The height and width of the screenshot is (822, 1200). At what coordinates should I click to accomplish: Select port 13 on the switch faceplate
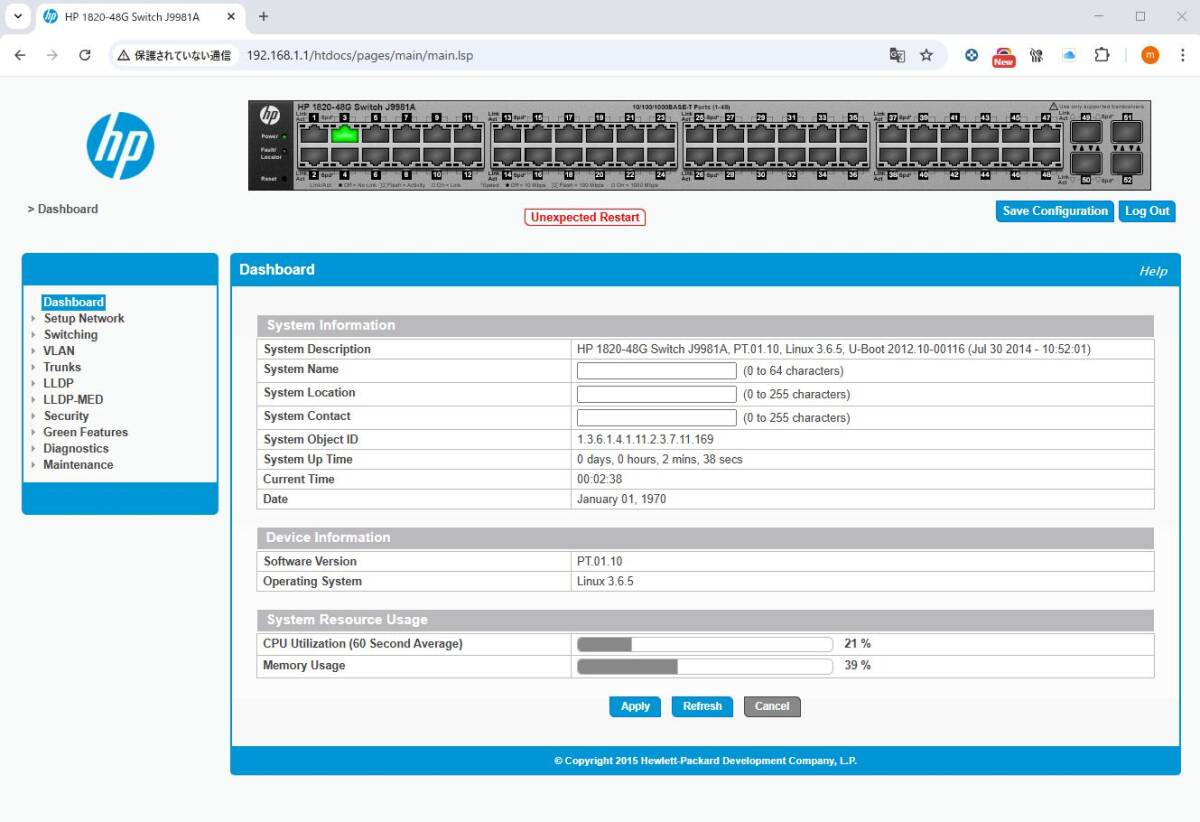(507, 135)
